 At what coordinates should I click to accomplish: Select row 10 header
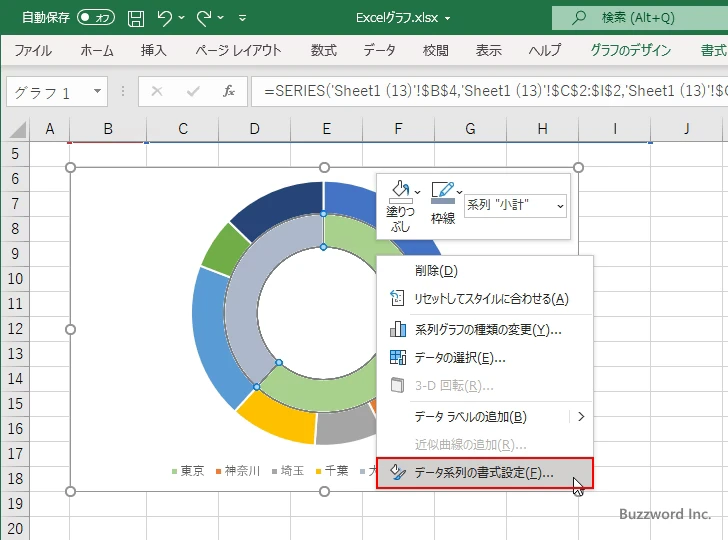coord(15,279)
